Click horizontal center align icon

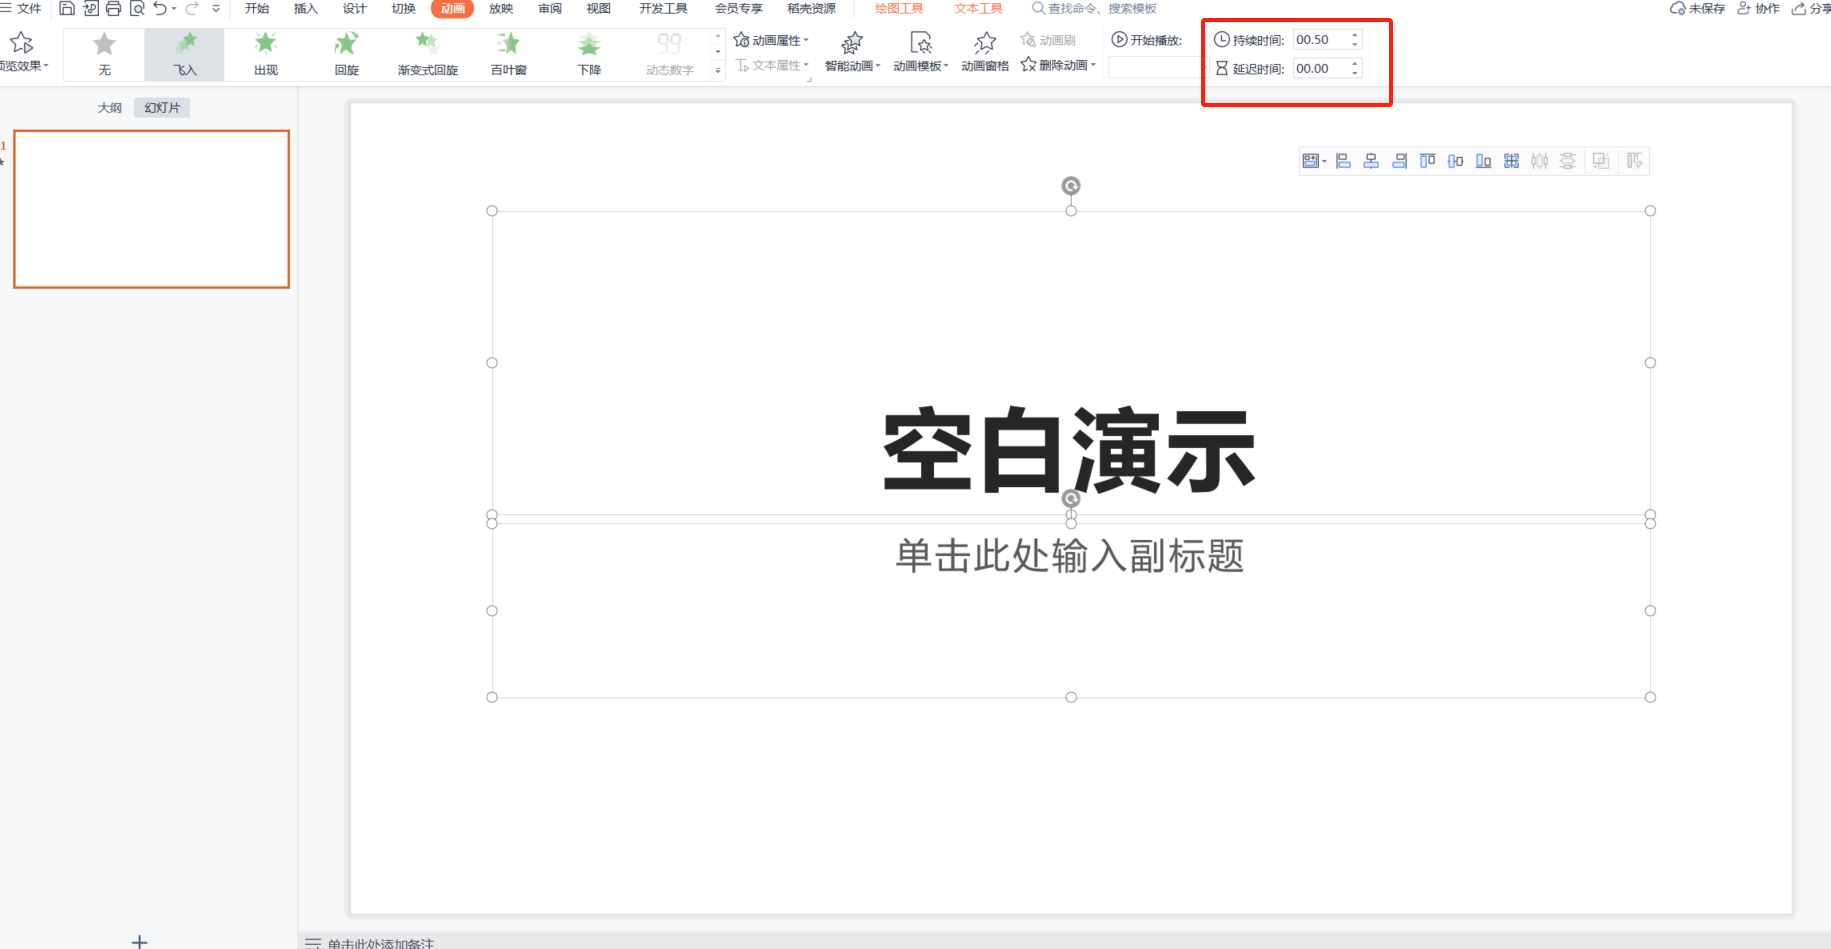pos(1371,161)
